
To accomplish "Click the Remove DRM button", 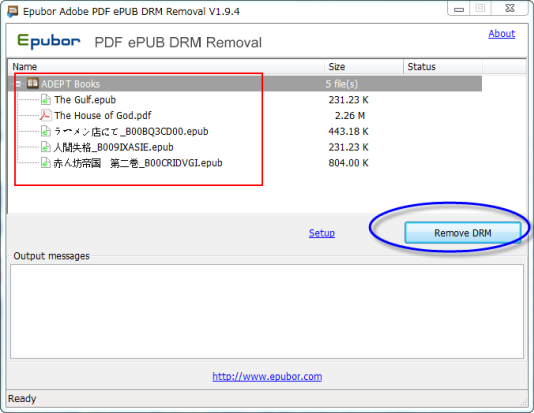I will pyautogui.click(x=462, y=233).
